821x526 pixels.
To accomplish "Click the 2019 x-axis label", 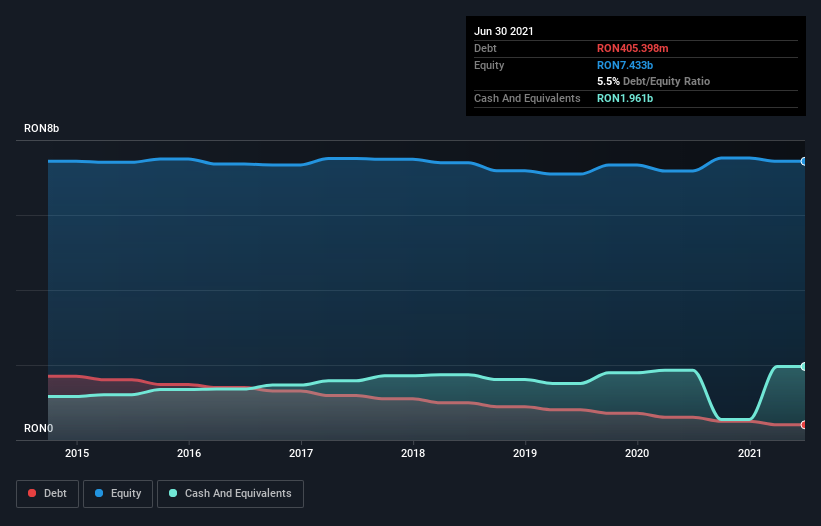I will (x=525, y=453).
